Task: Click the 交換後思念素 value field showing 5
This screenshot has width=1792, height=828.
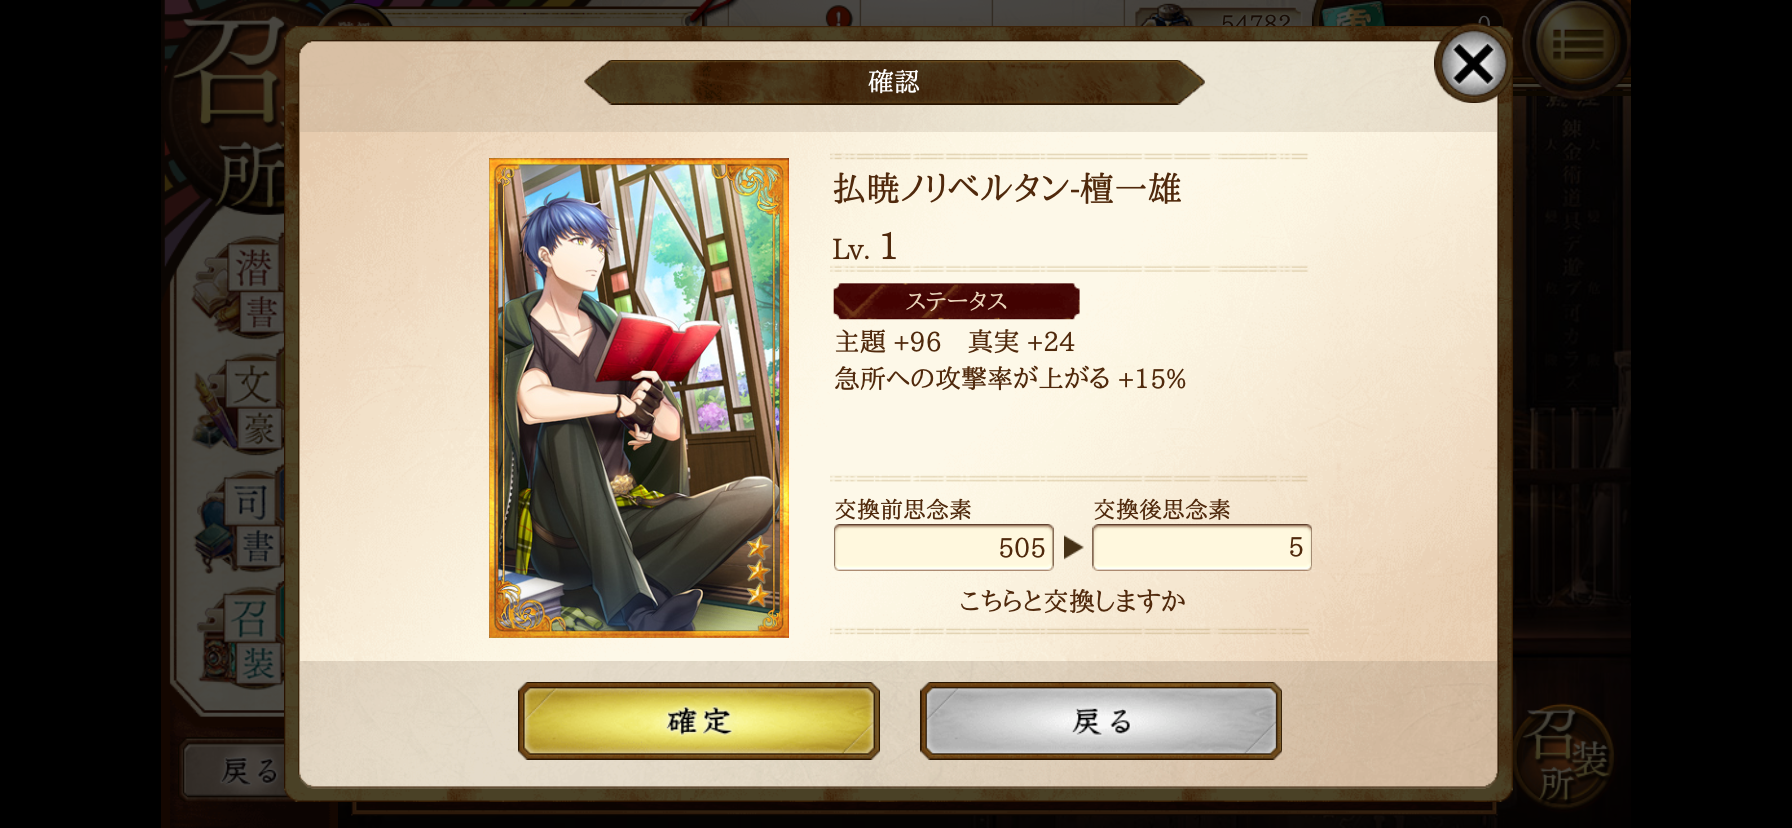Action: [1202, 548]
